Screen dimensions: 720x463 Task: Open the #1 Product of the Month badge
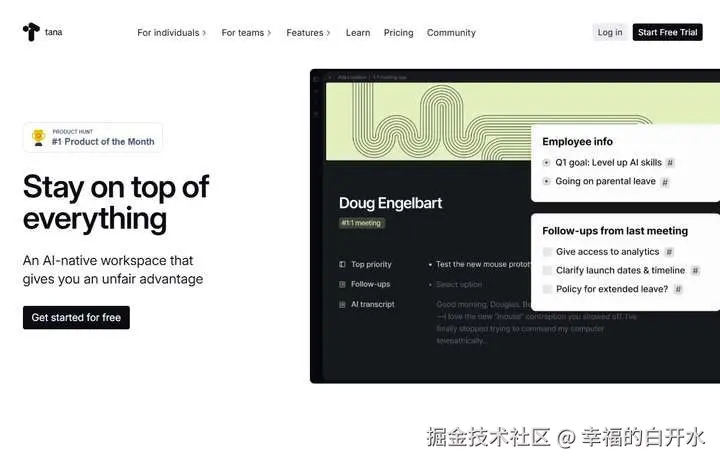click(93, 137)
